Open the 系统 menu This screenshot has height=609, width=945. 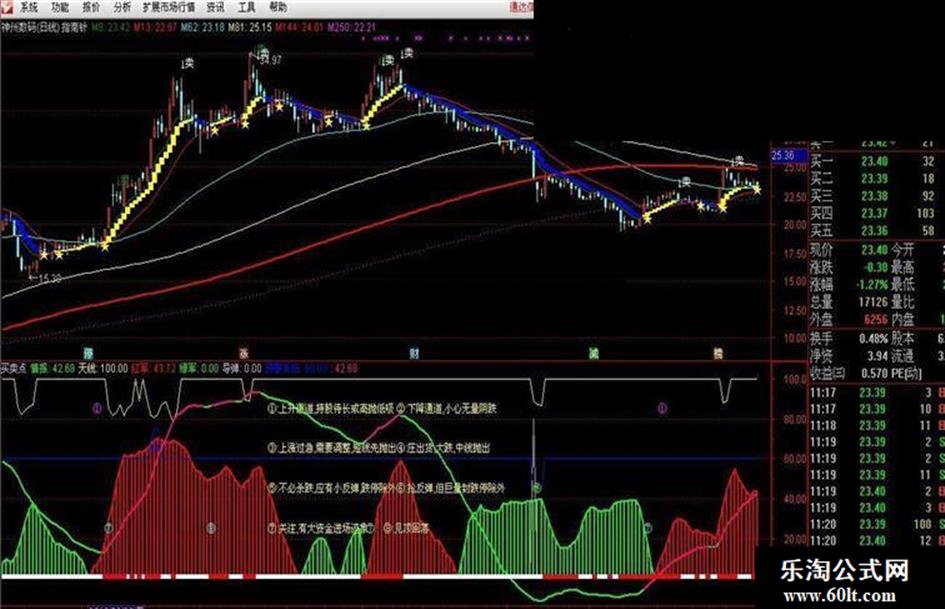(x=28, y=7)
